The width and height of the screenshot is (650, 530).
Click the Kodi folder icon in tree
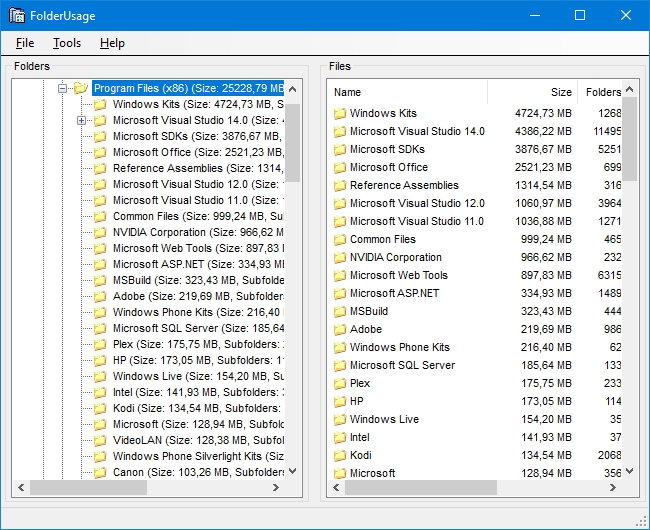pyautogui.click(x=100, y=409)
